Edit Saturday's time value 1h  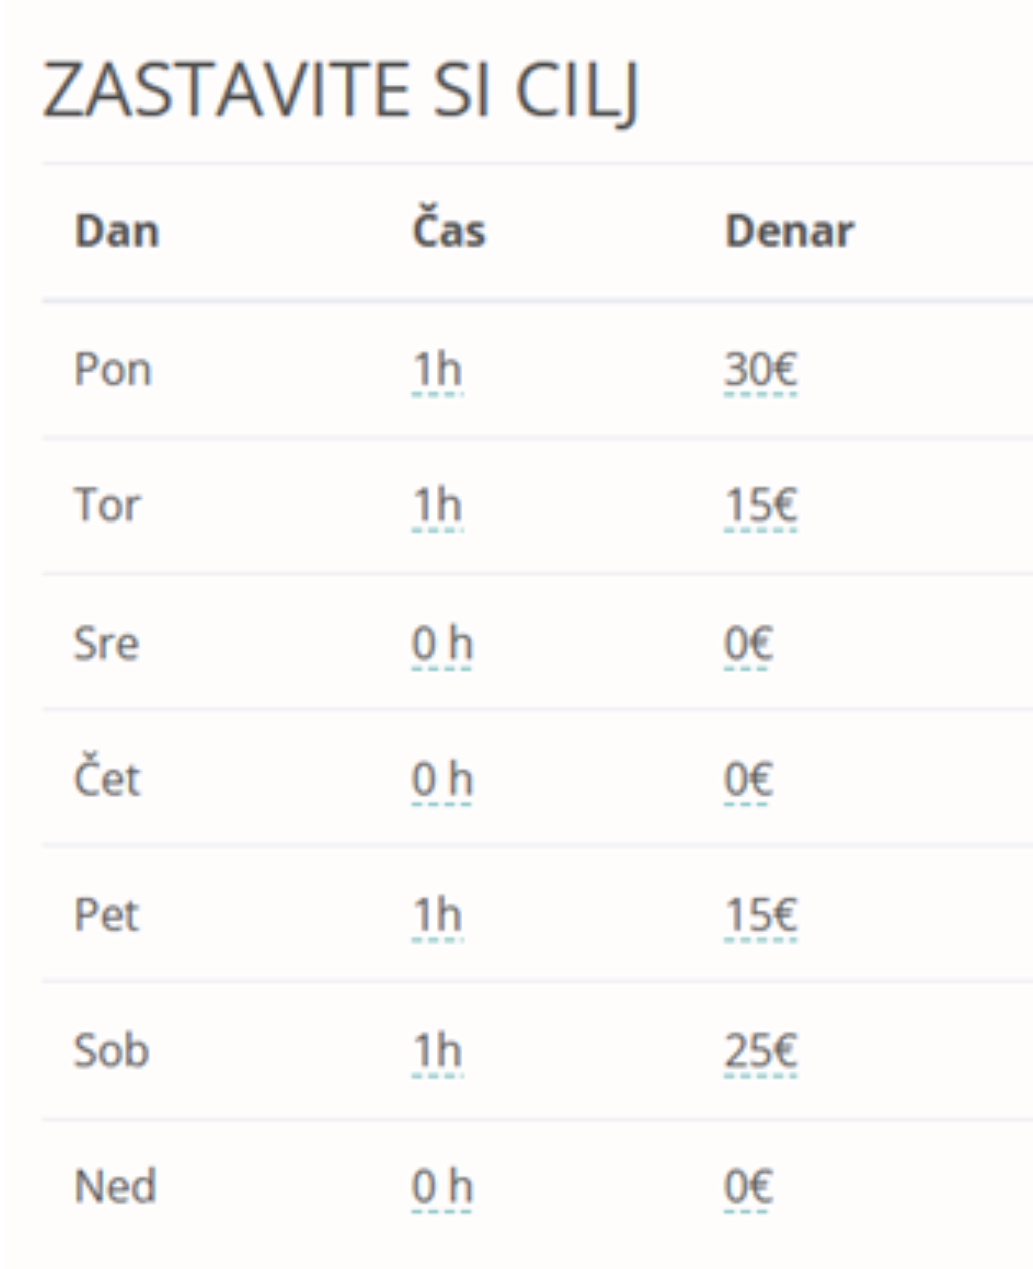(437, 1052)
